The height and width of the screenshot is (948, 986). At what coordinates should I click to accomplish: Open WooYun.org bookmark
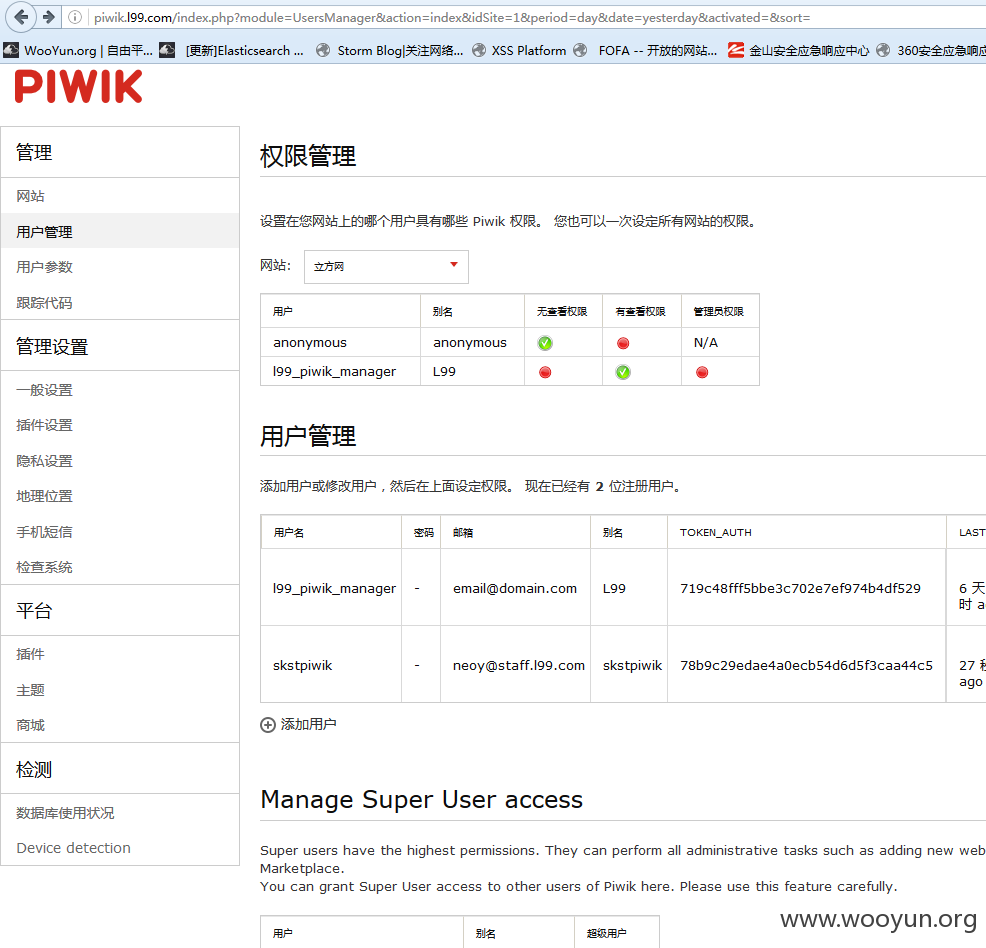coord(78,50)
